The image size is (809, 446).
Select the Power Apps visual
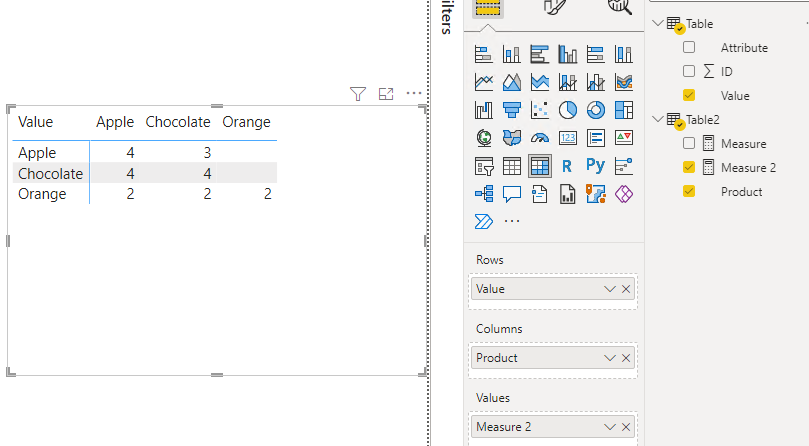[623, 194]
